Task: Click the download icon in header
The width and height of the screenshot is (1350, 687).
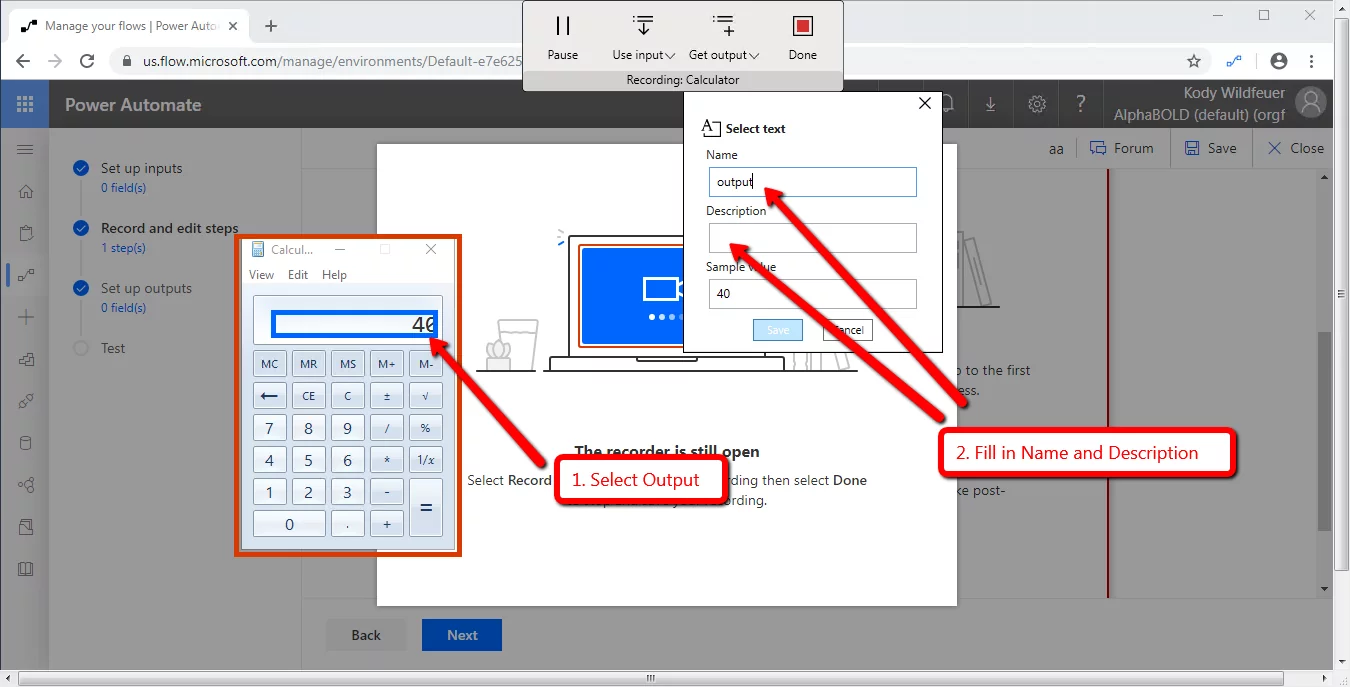Action: pos(990,104)
